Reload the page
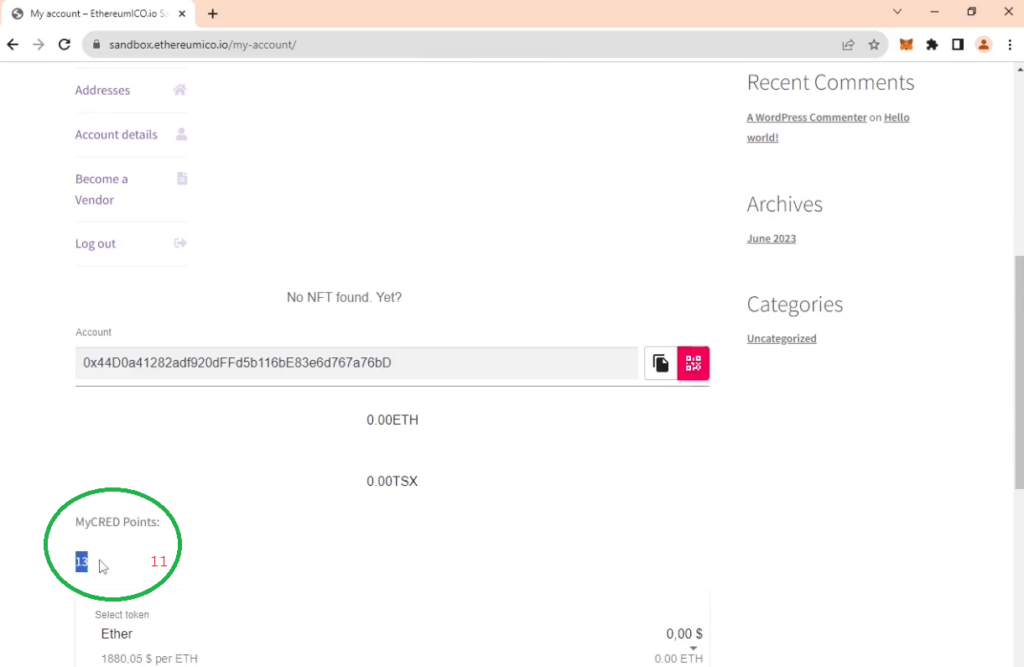This screenshot has width=1024, height=667. point(65,44)
